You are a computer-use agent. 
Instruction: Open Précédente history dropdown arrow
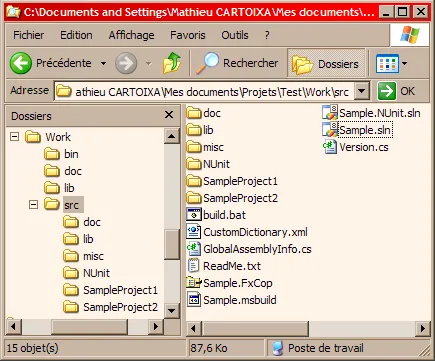tap(104, 63)
